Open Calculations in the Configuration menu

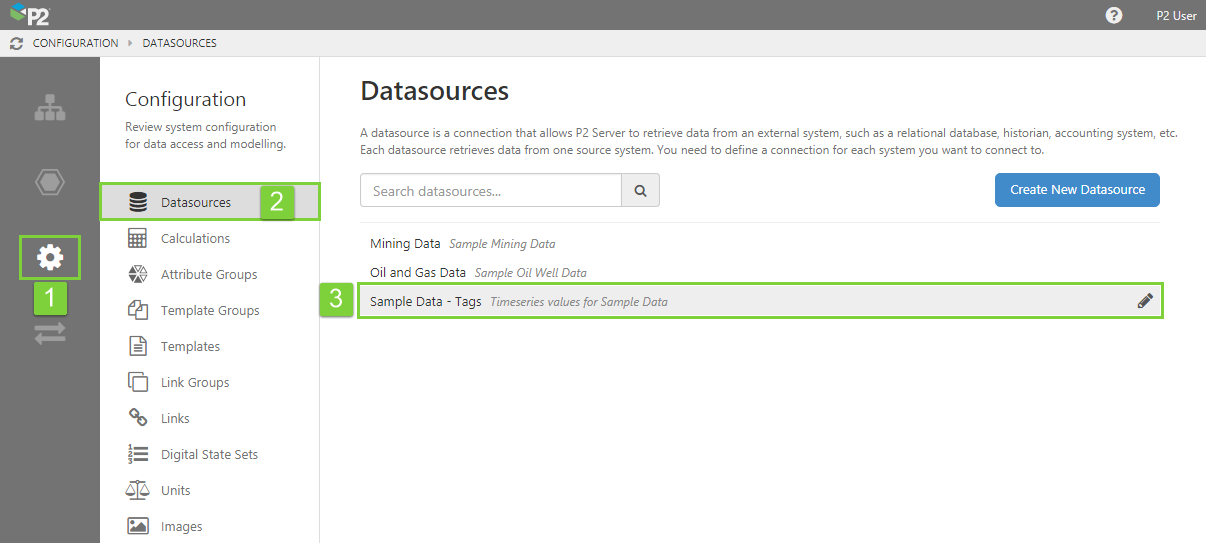(x=195, y=239)
